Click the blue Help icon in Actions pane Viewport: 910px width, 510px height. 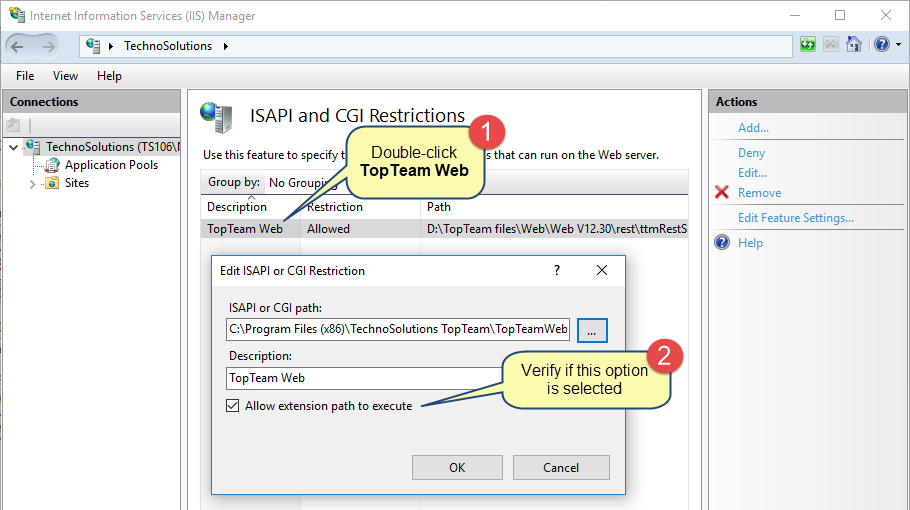coord(722,242)
